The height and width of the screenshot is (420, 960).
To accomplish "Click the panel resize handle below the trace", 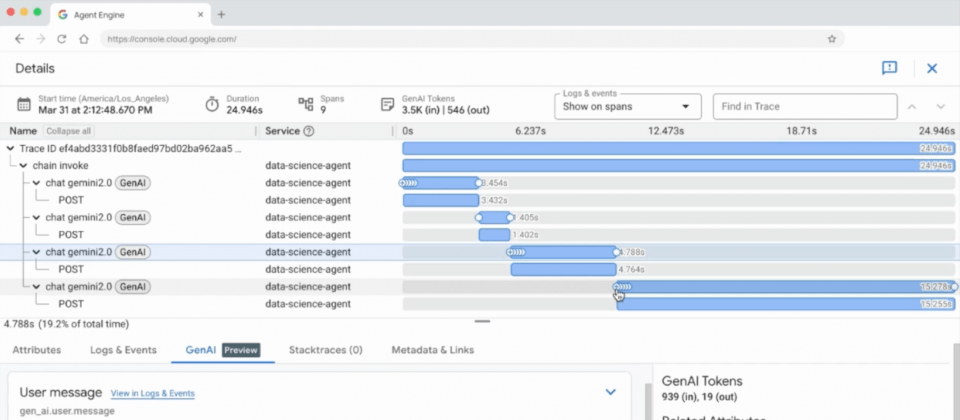I will point(482,321).
